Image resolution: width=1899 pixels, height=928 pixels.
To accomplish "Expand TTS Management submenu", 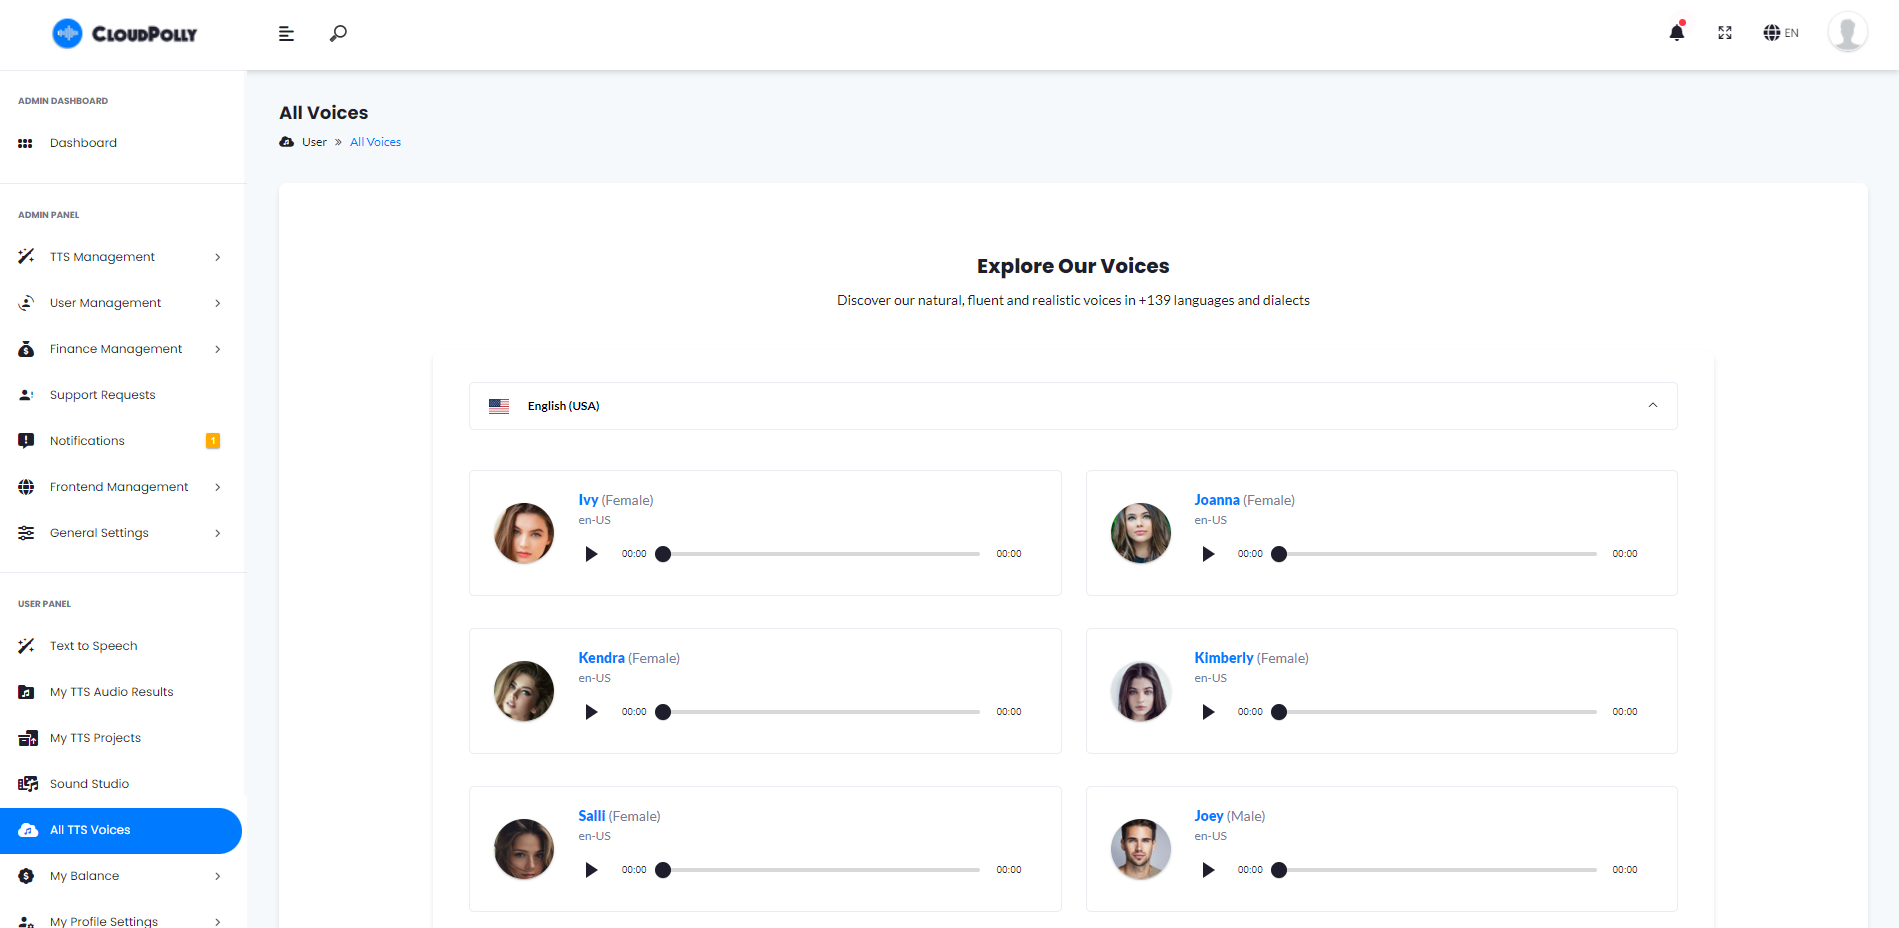I will [217, 257].
